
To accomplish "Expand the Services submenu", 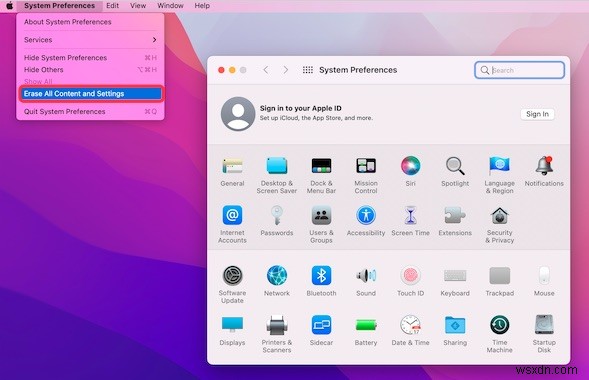I will pos(90,40).
